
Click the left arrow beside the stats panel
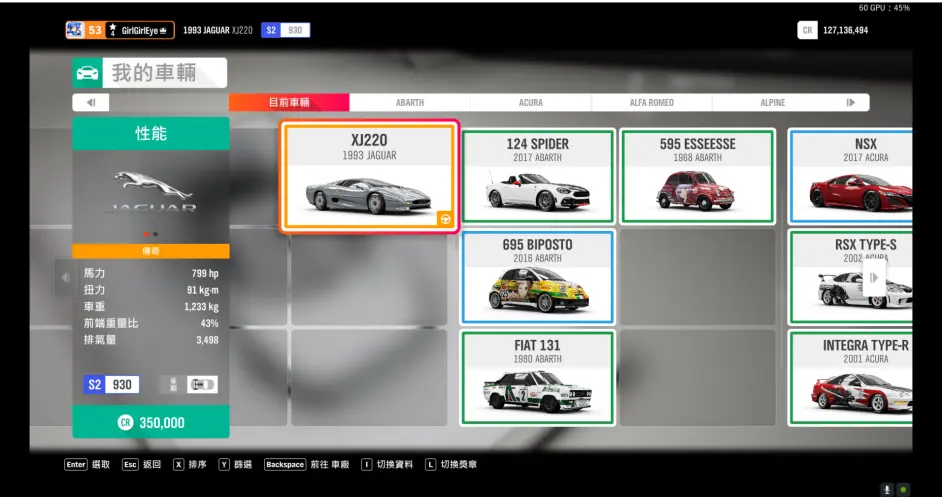coord(65,278)
